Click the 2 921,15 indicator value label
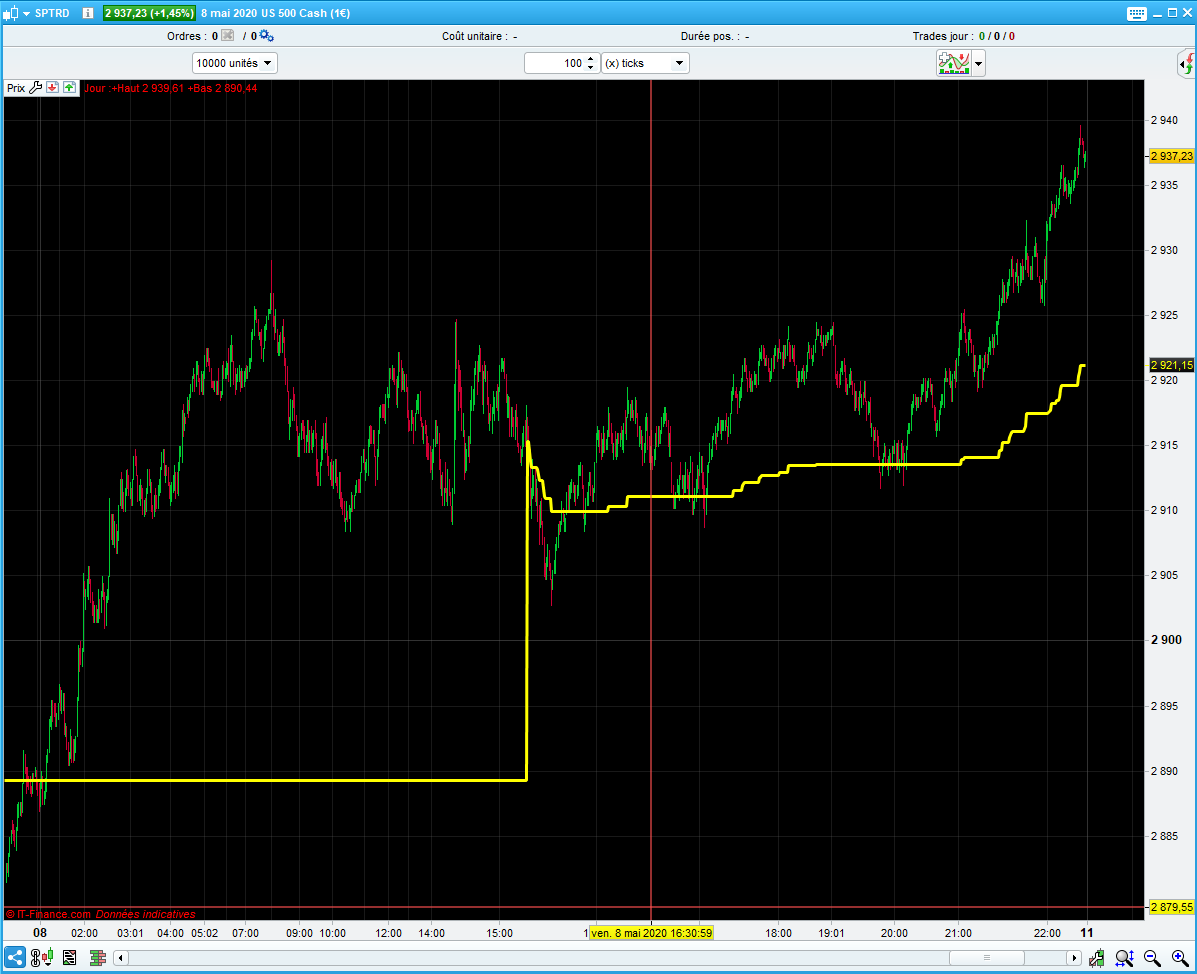1197x974 pixels. tap(1172, 366)
